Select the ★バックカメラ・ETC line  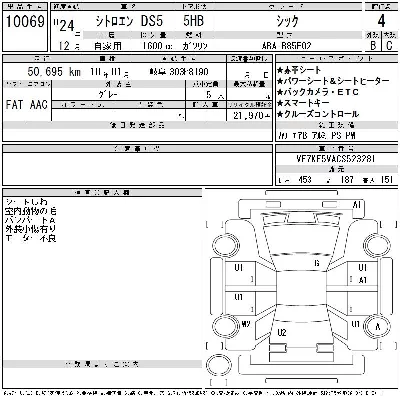pos(318,92)
